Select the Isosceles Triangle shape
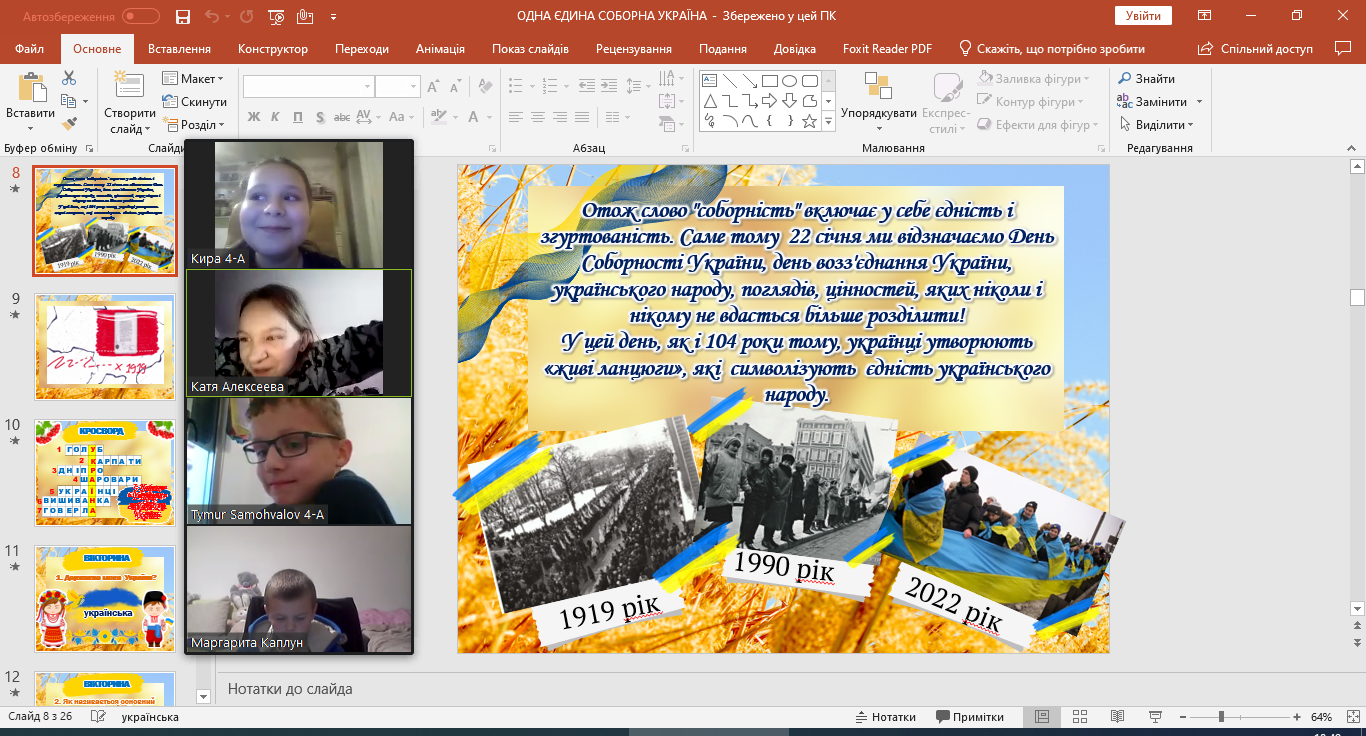Screen dimensions: 1366x736 [711, 101]
